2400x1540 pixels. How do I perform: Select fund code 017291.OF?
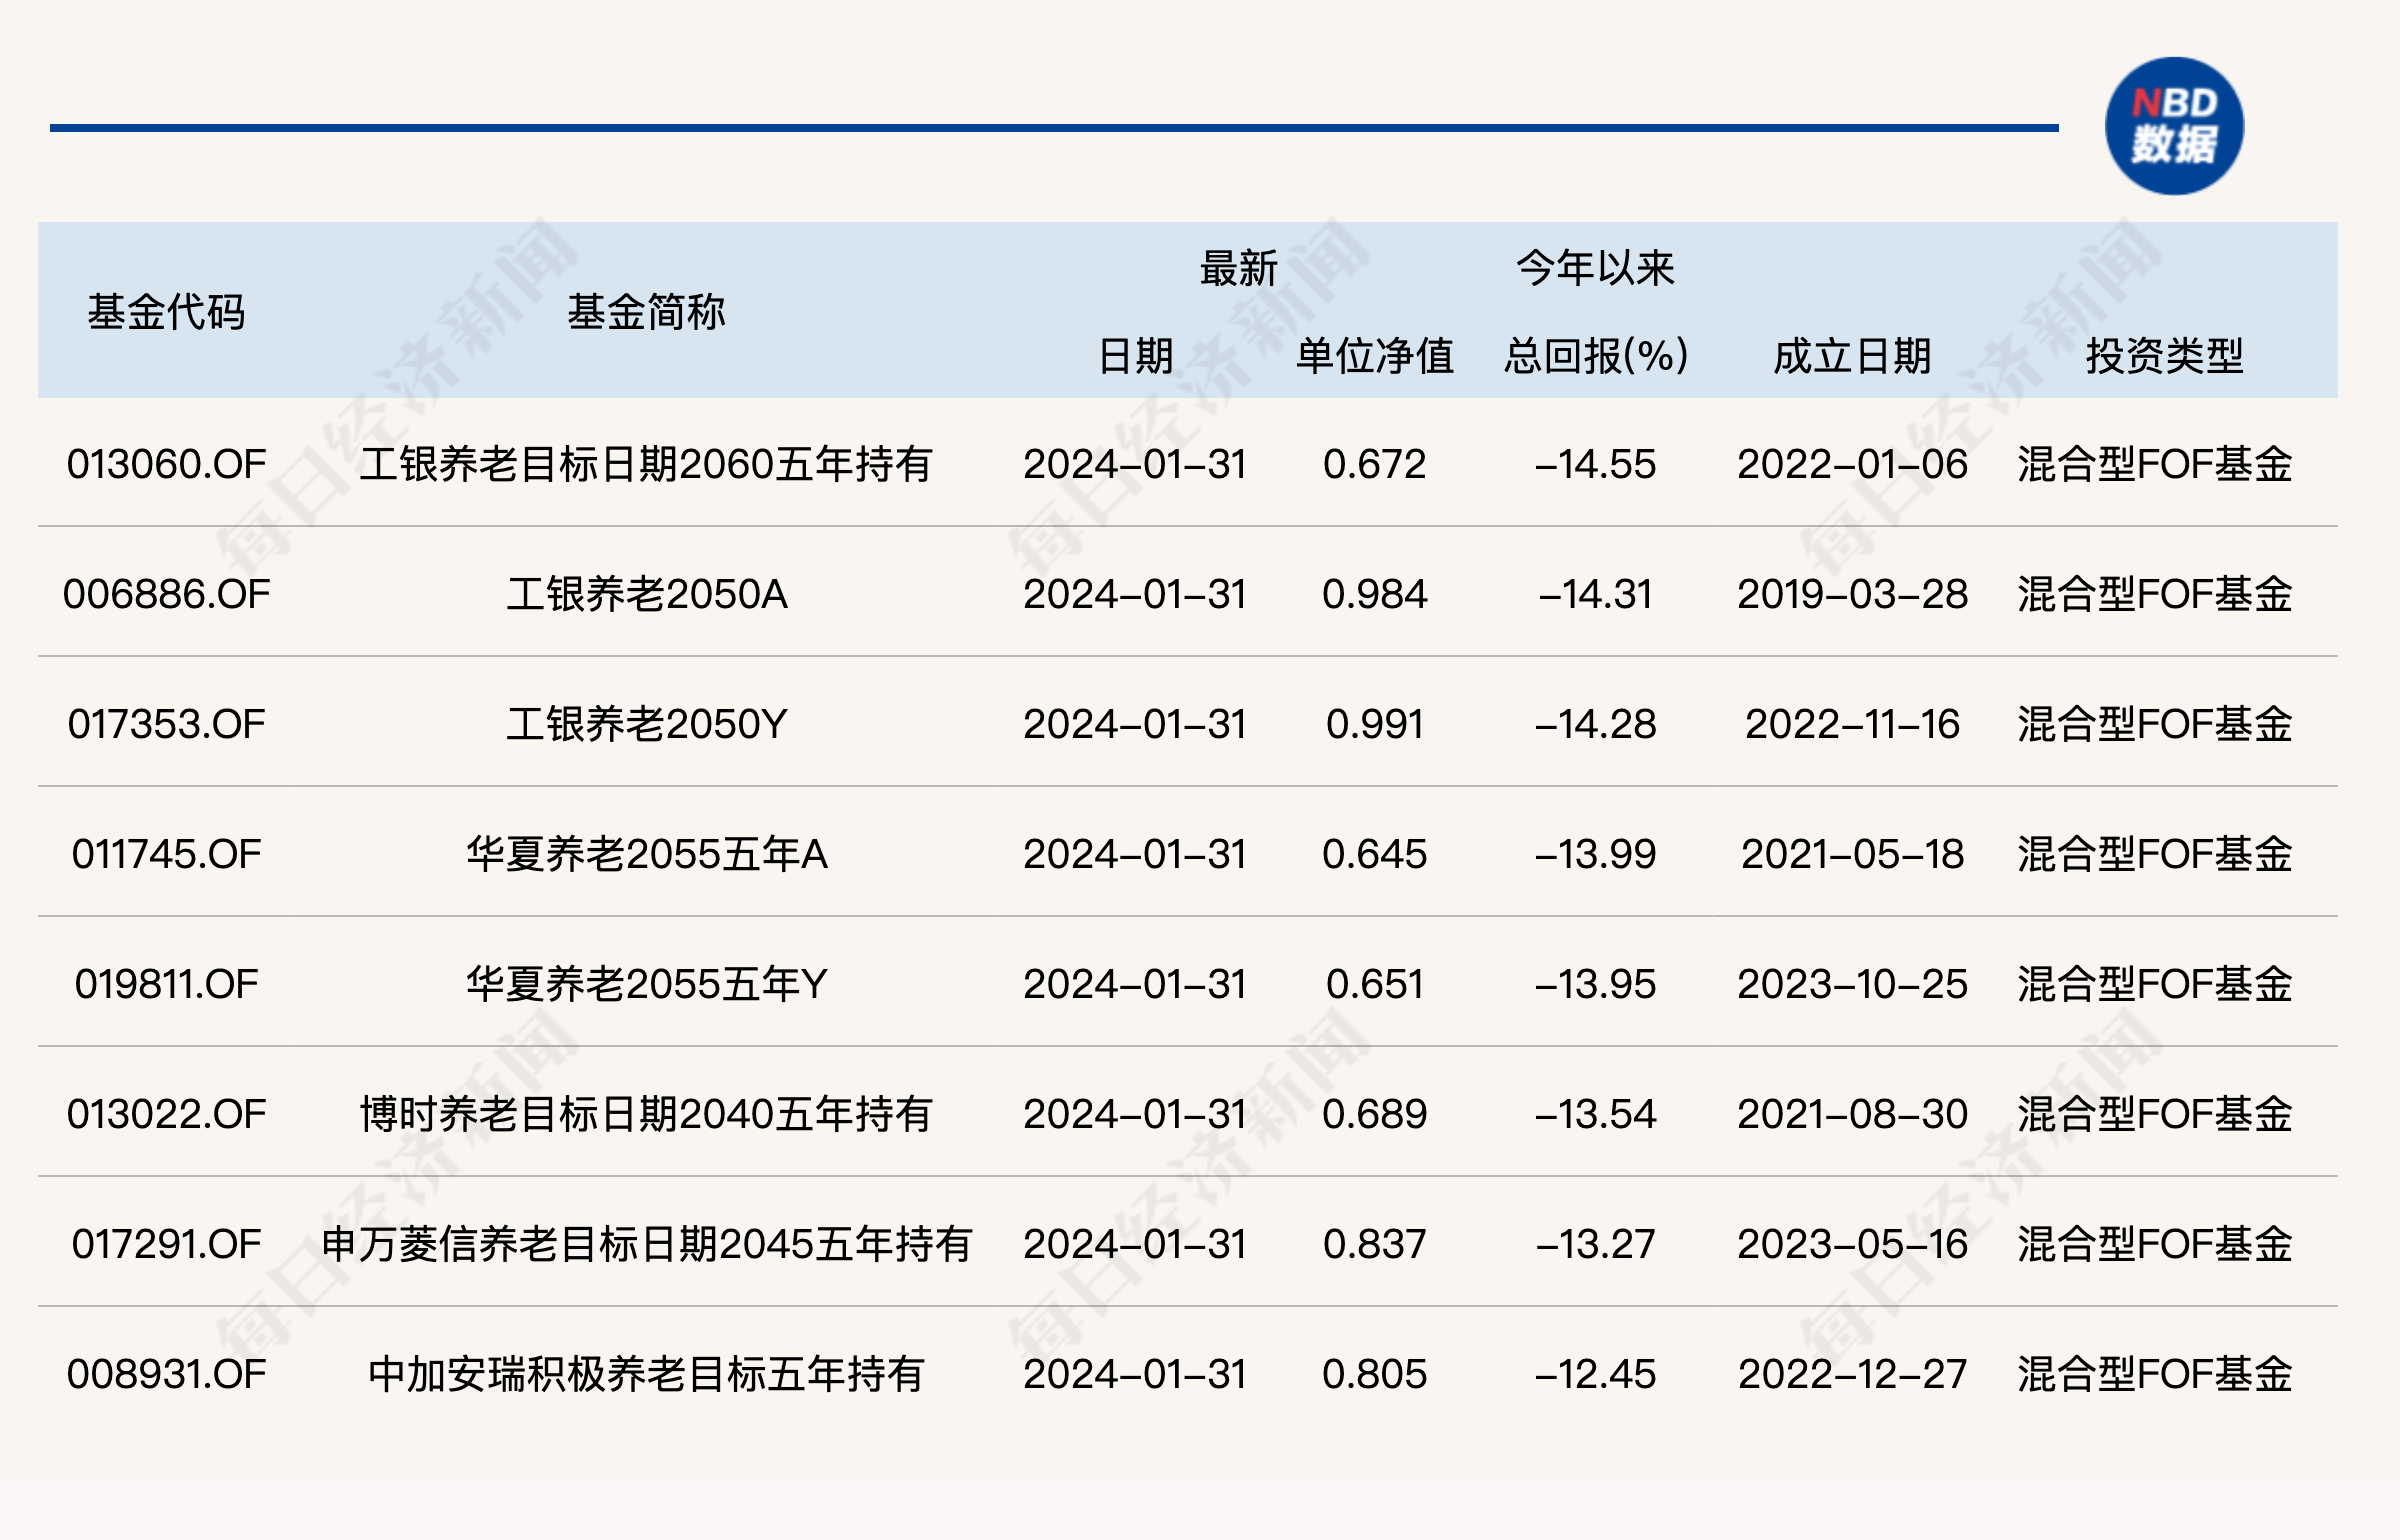(167, 1244)
